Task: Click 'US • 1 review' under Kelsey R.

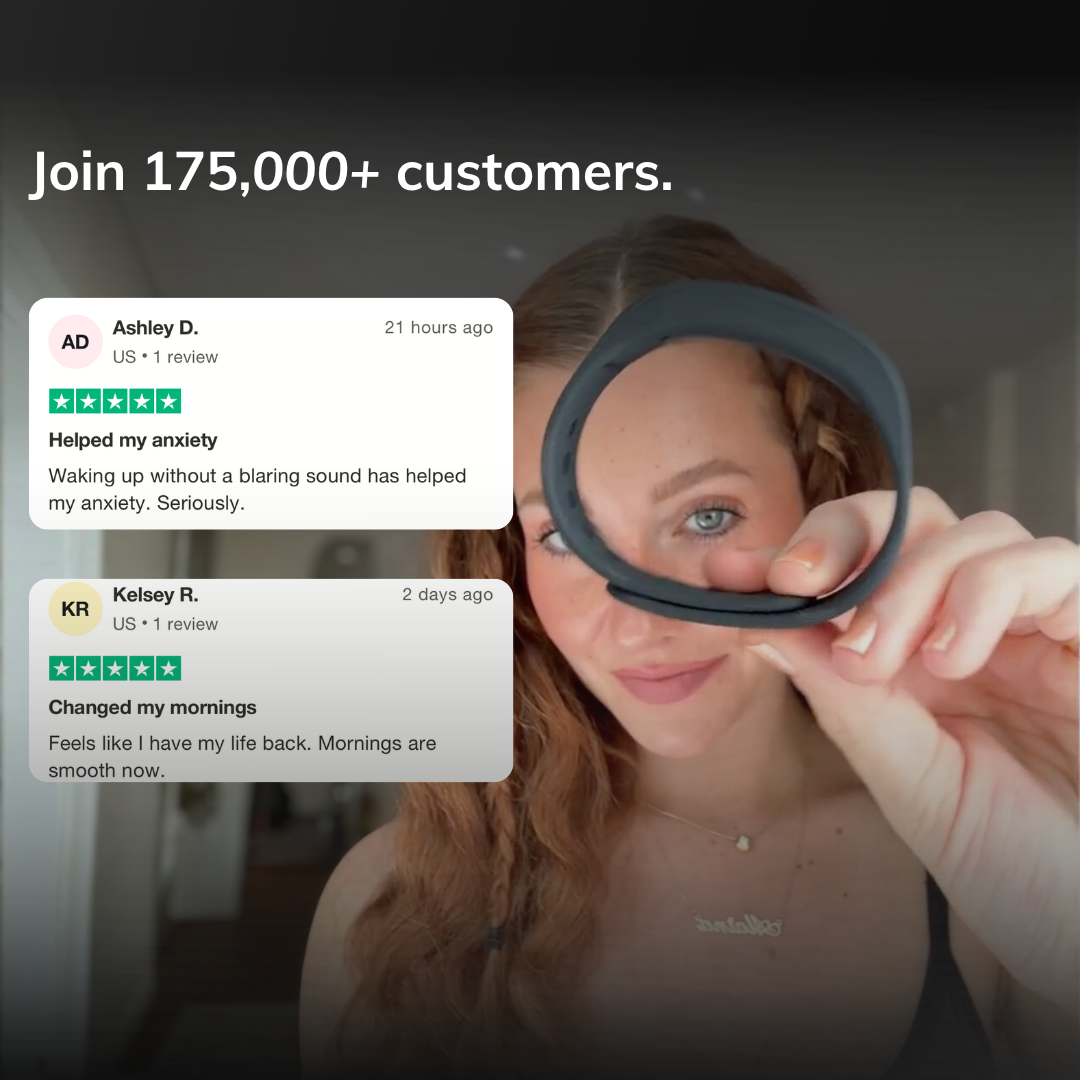Action: click(x=165, y=624)
